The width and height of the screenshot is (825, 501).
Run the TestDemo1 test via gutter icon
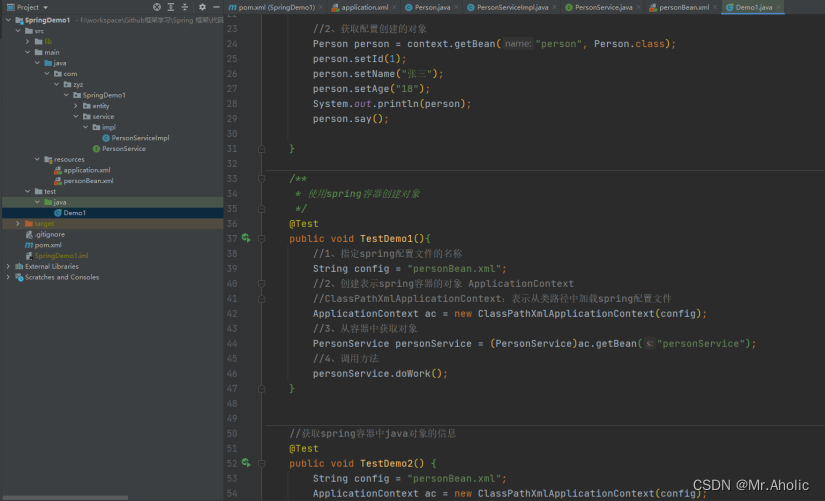pyautogui.click(x=246, y=238)
